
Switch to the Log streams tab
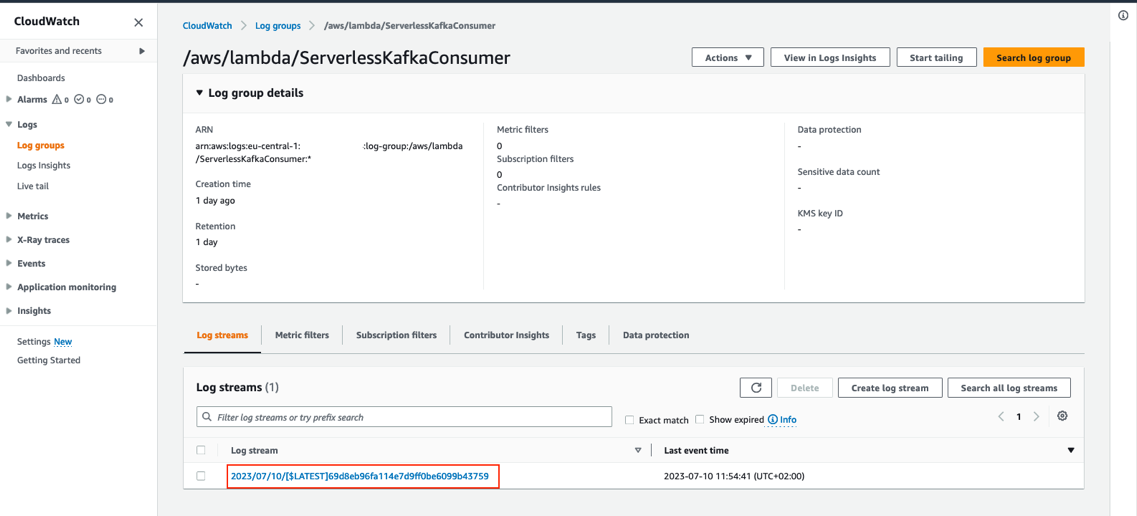pyautogui.click(x=222, y=335)
